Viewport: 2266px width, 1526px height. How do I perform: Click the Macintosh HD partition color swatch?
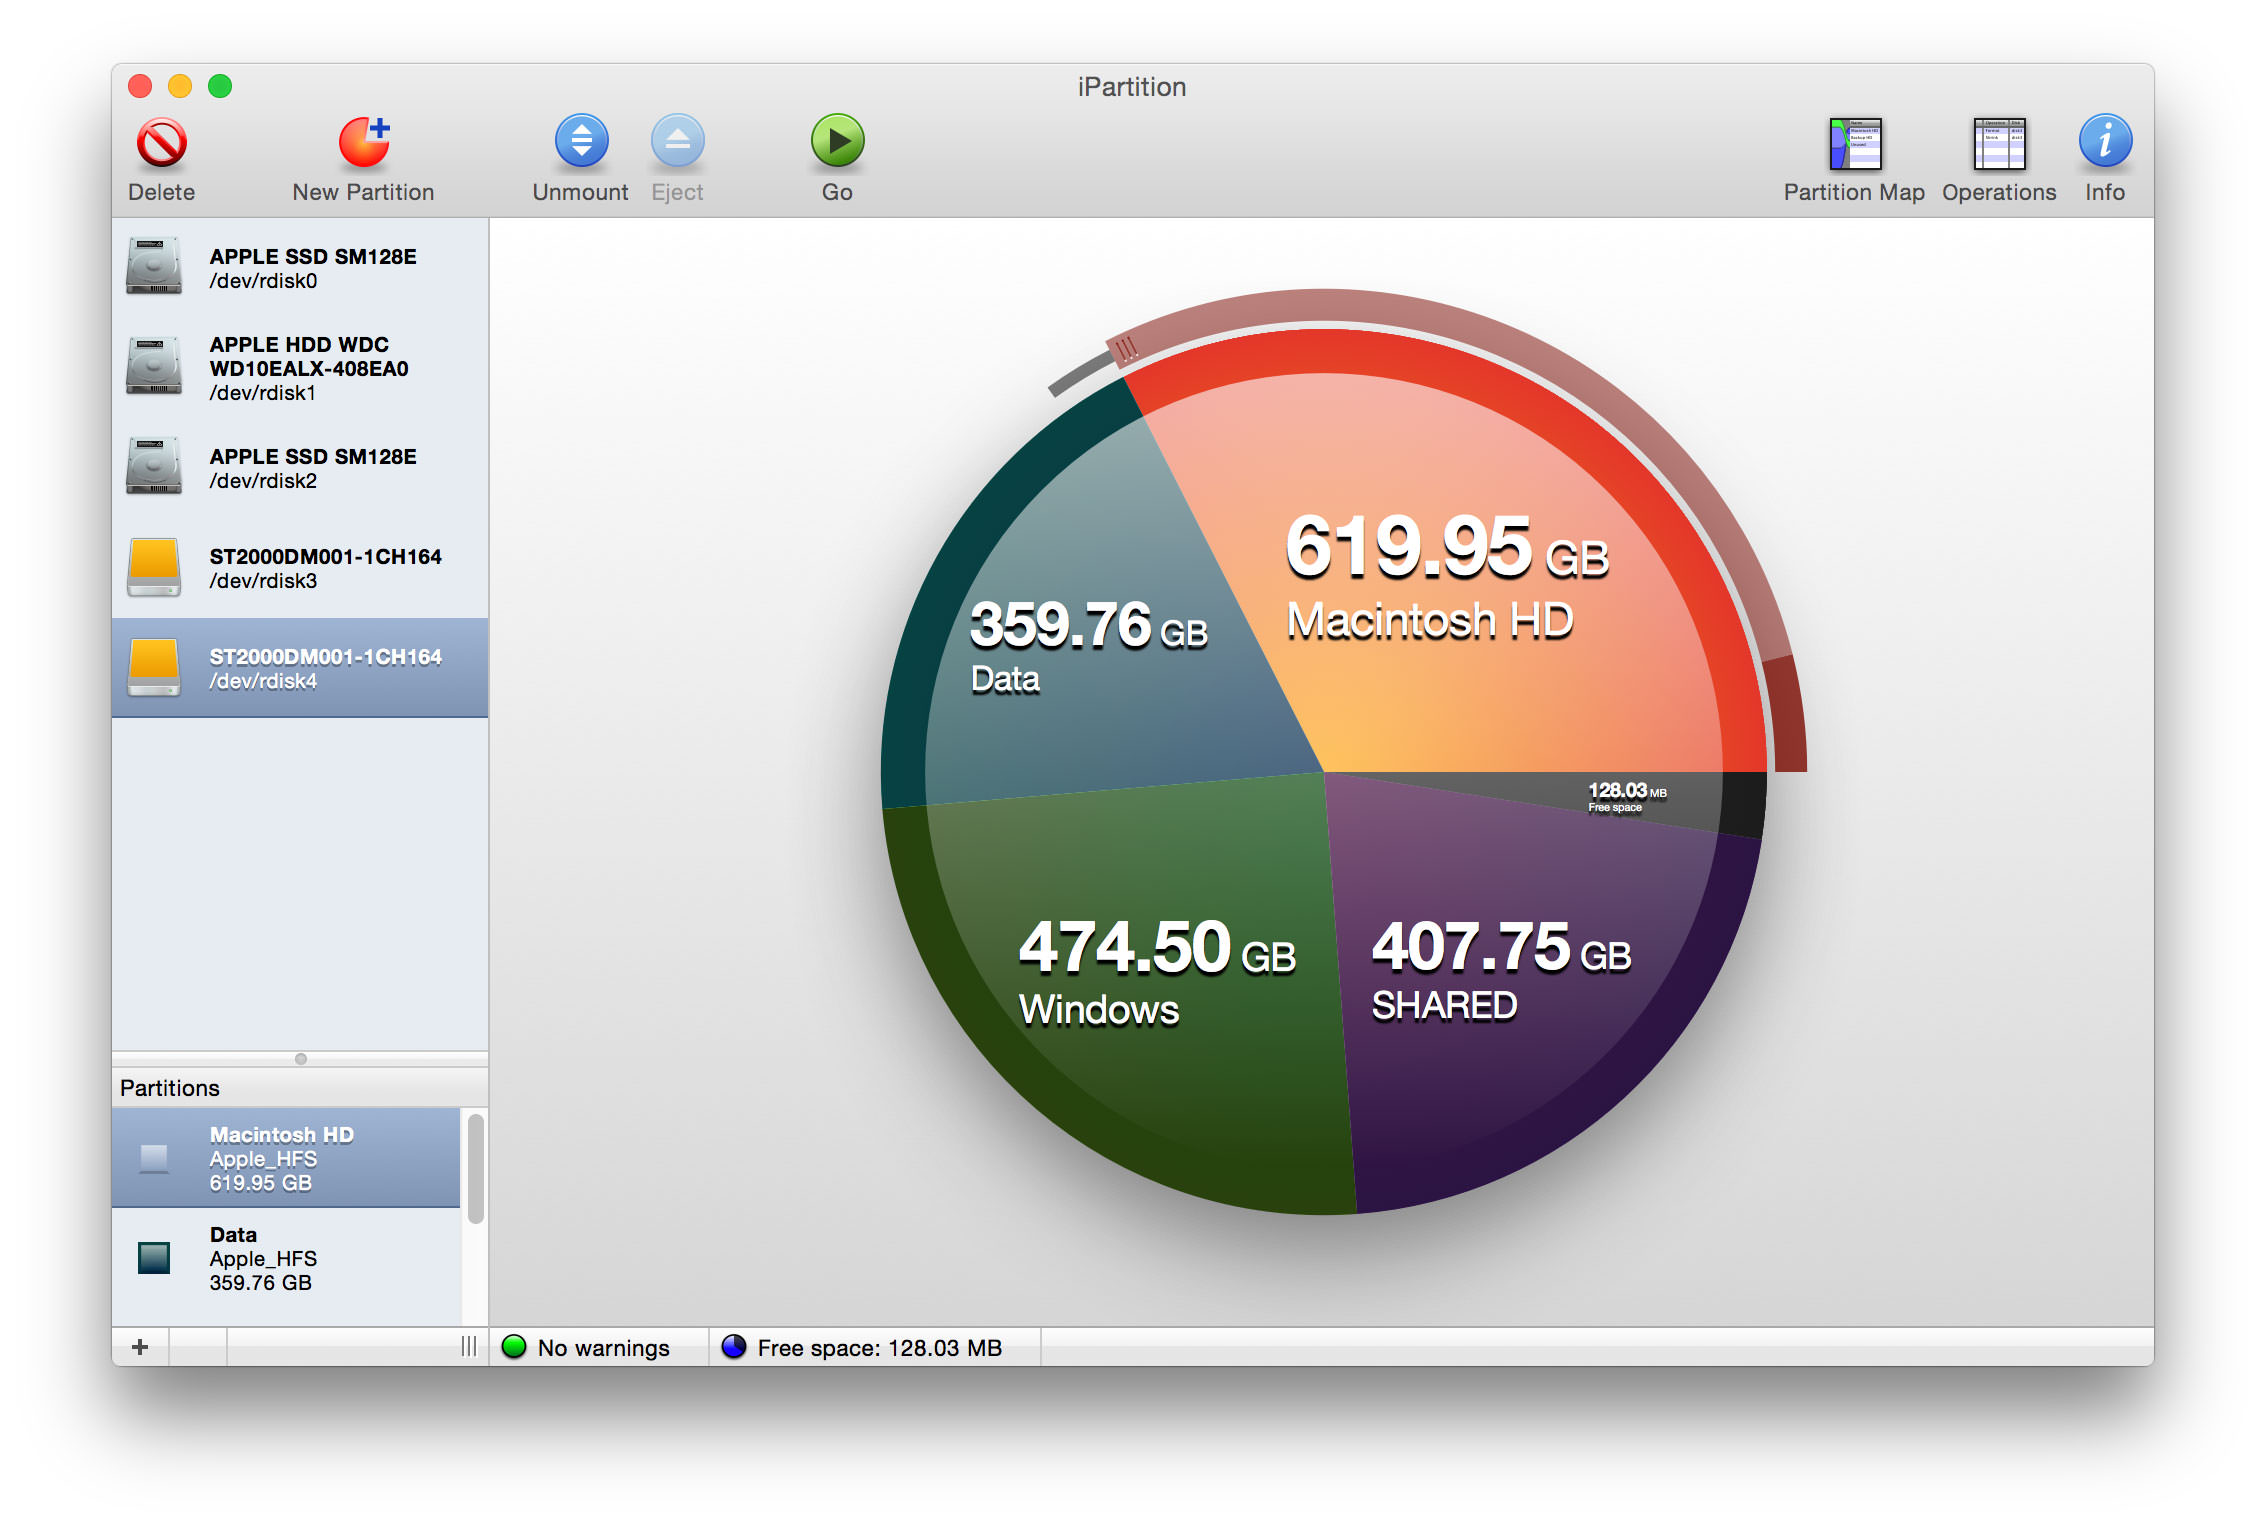[x=154, y=1158]
